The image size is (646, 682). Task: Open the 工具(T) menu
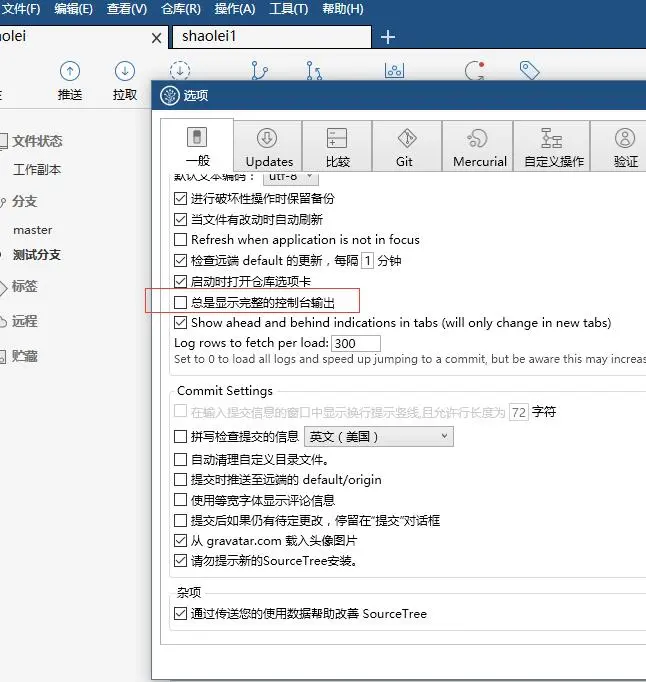[288, 9]
